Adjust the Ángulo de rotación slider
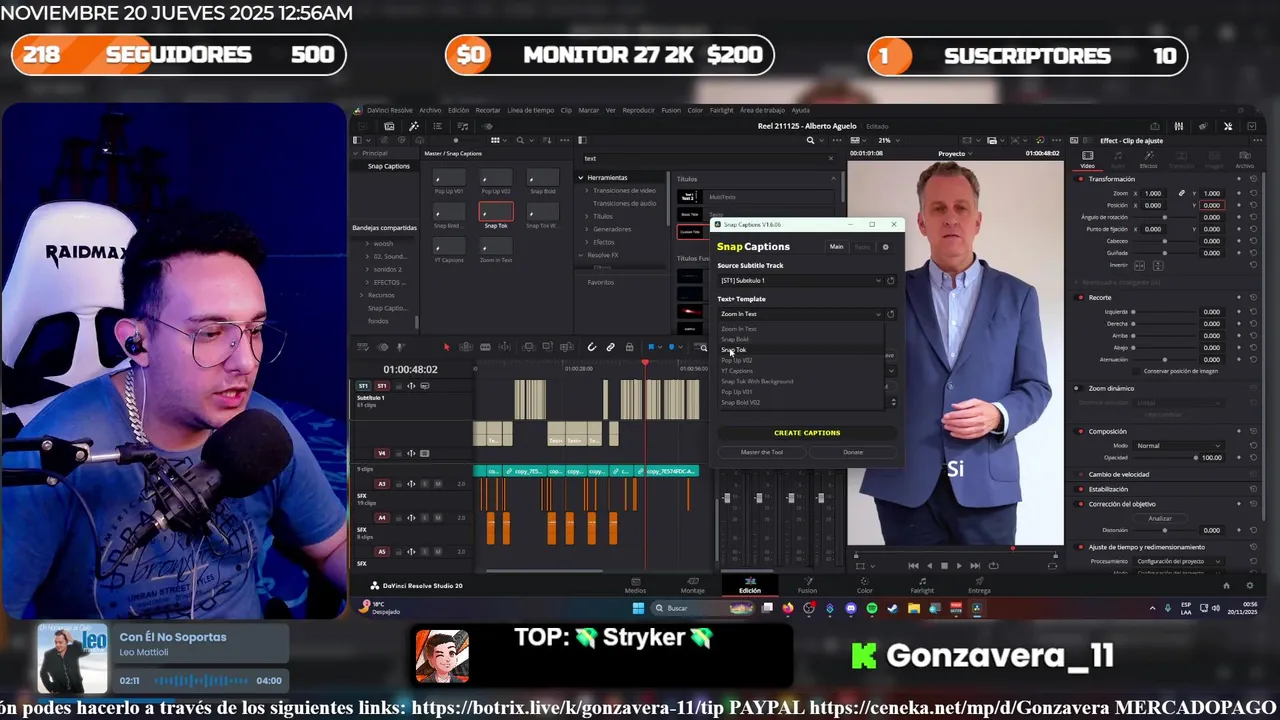This screenshot has width=1280, height=720. pos(1165,217)
